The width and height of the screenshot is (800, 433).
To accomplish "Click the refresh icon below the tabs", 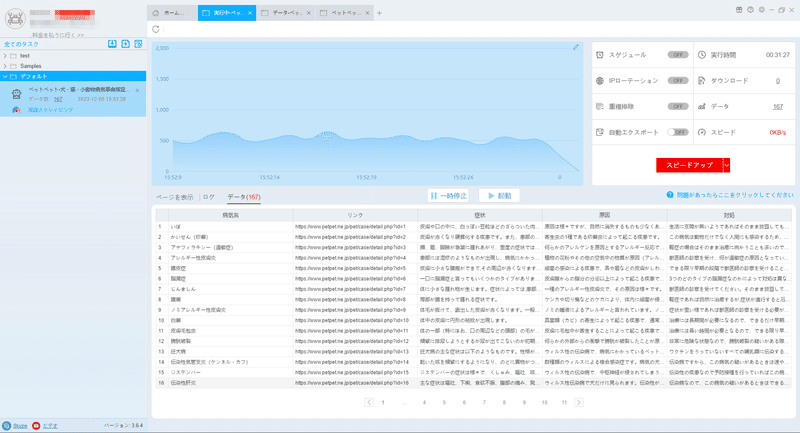I will point(156,29).
